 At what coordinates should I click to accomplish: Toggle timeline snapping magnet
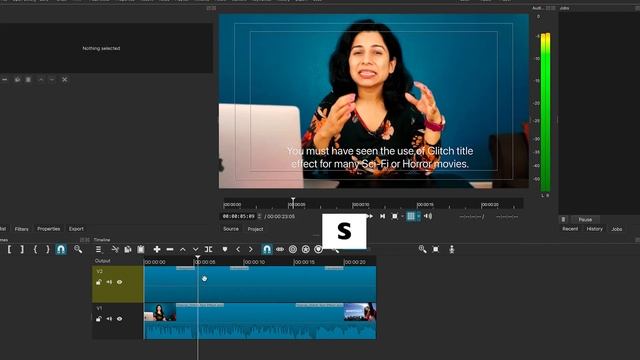(267, 249)
